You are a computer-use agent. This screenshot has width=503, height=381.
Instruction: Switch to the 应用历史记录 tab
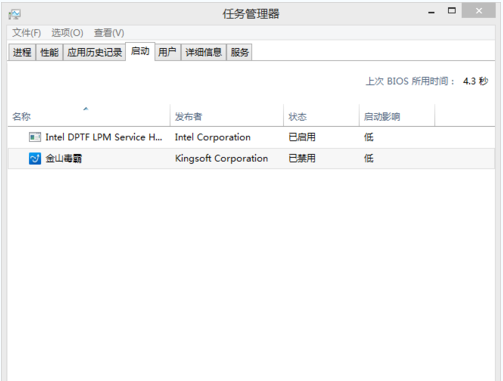pos(94,52)
